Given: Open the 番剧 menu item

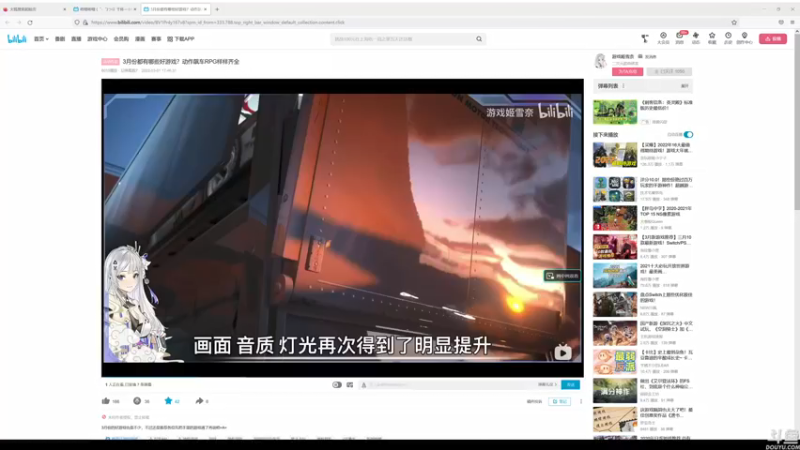Looking at the screenshot, I should click(60, 39).
